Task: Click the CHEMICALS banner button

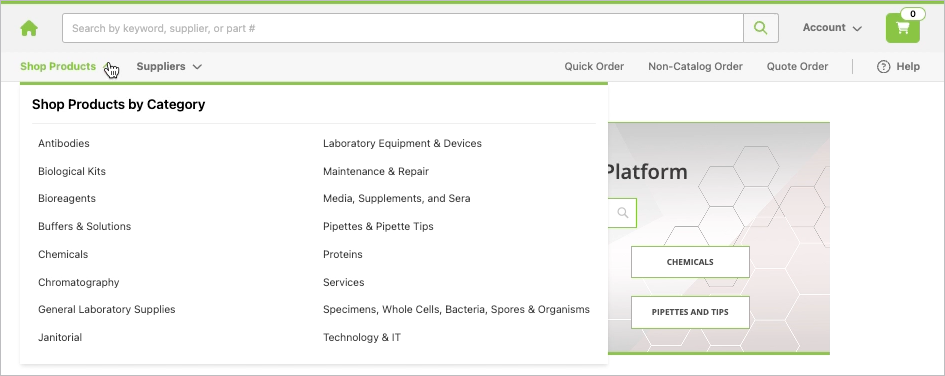Action: tap(690, 262)
